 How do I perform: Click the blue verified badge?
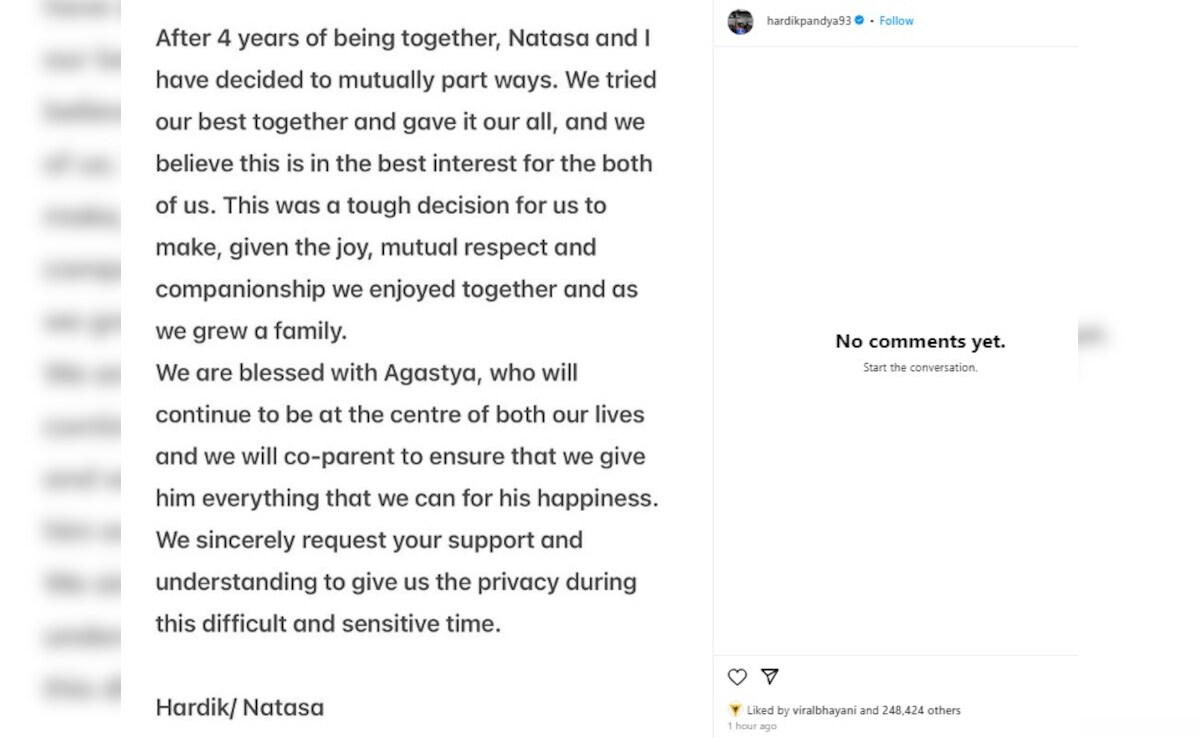coord(859,20)
